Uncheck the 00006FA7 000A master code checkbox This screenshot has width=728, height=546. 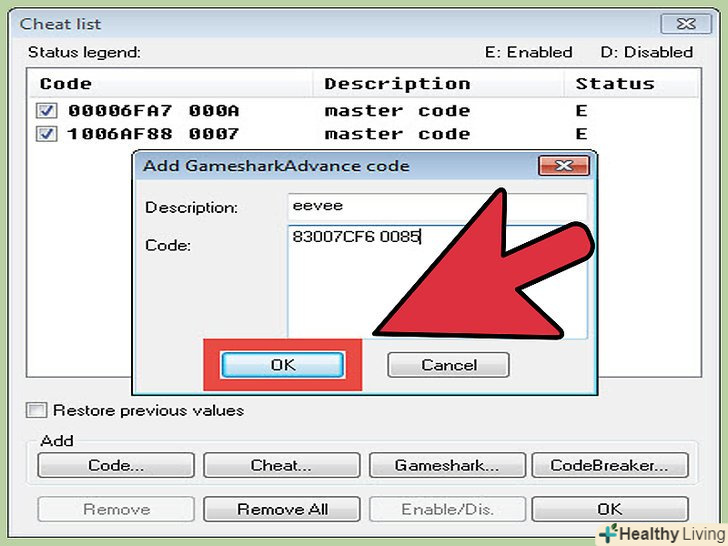coord(46,111)
